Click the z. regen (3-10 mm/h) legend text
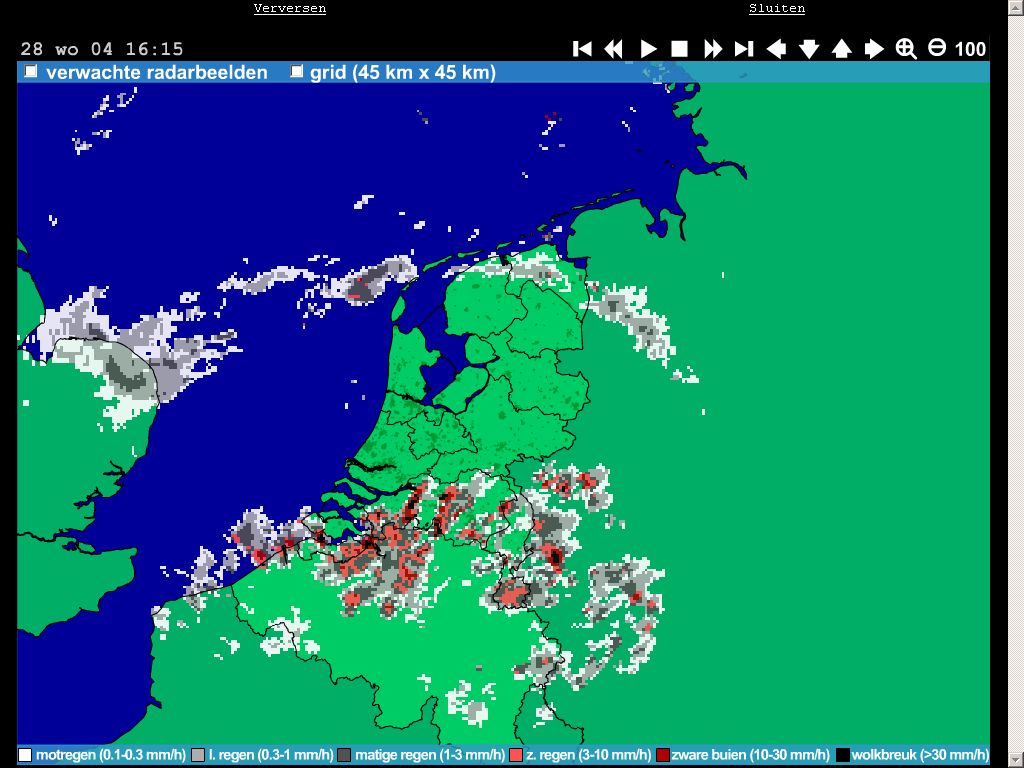This screenshot has width=1024, height=768. pos(588,755)
